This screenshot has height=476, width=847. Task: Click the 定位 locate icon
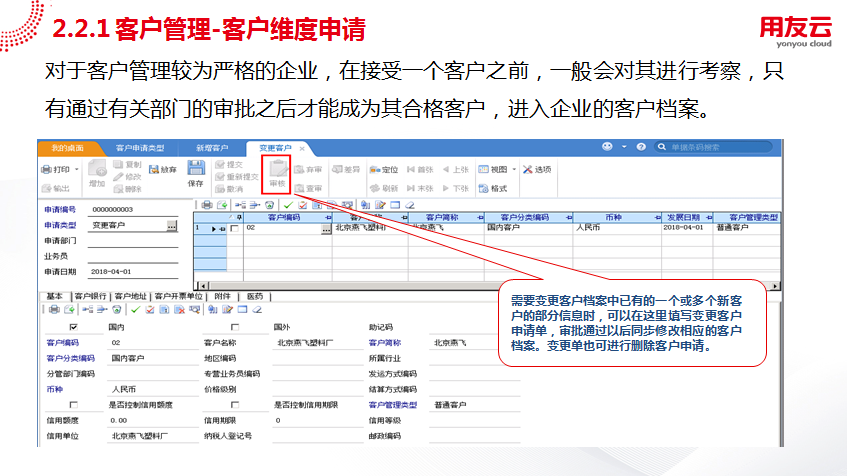pyautogui.click(x=375, y=170)
